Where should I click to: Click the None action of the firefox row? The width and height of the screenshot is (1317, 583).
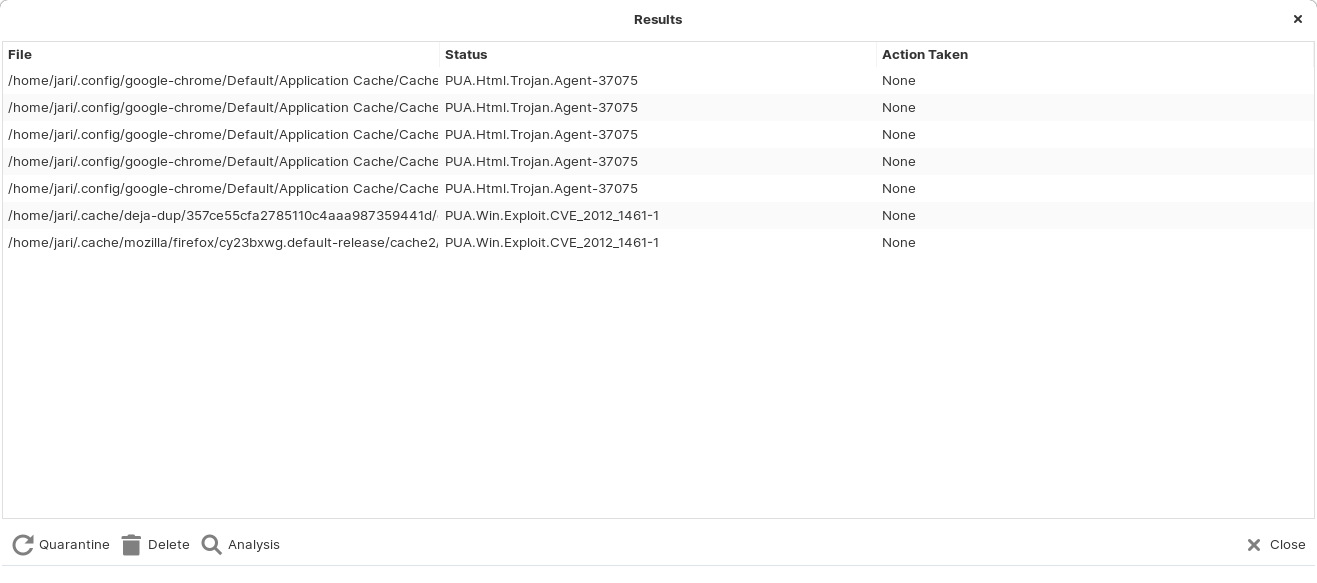click(x=898, y=243)
